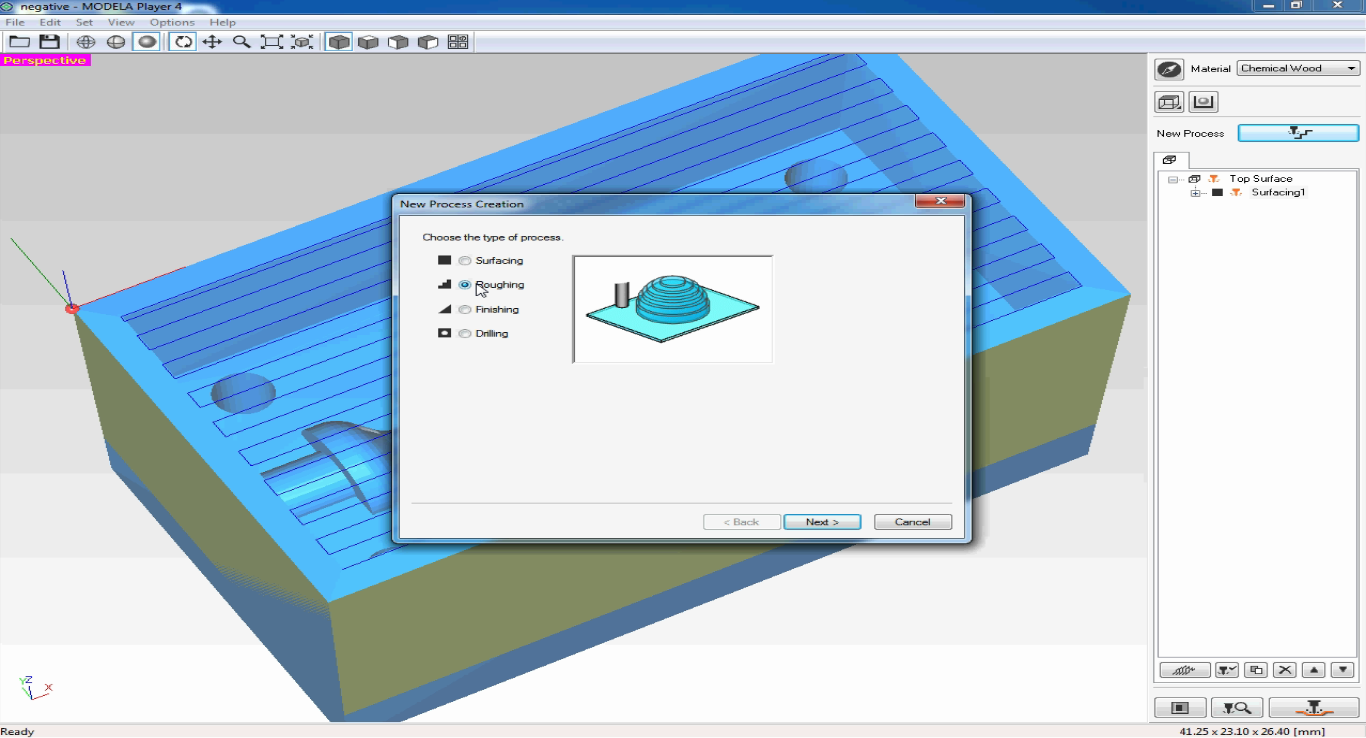This screenshot has width=1366, height=738.
Task: Switch to the four-pane split view
Action: (458, 42)
